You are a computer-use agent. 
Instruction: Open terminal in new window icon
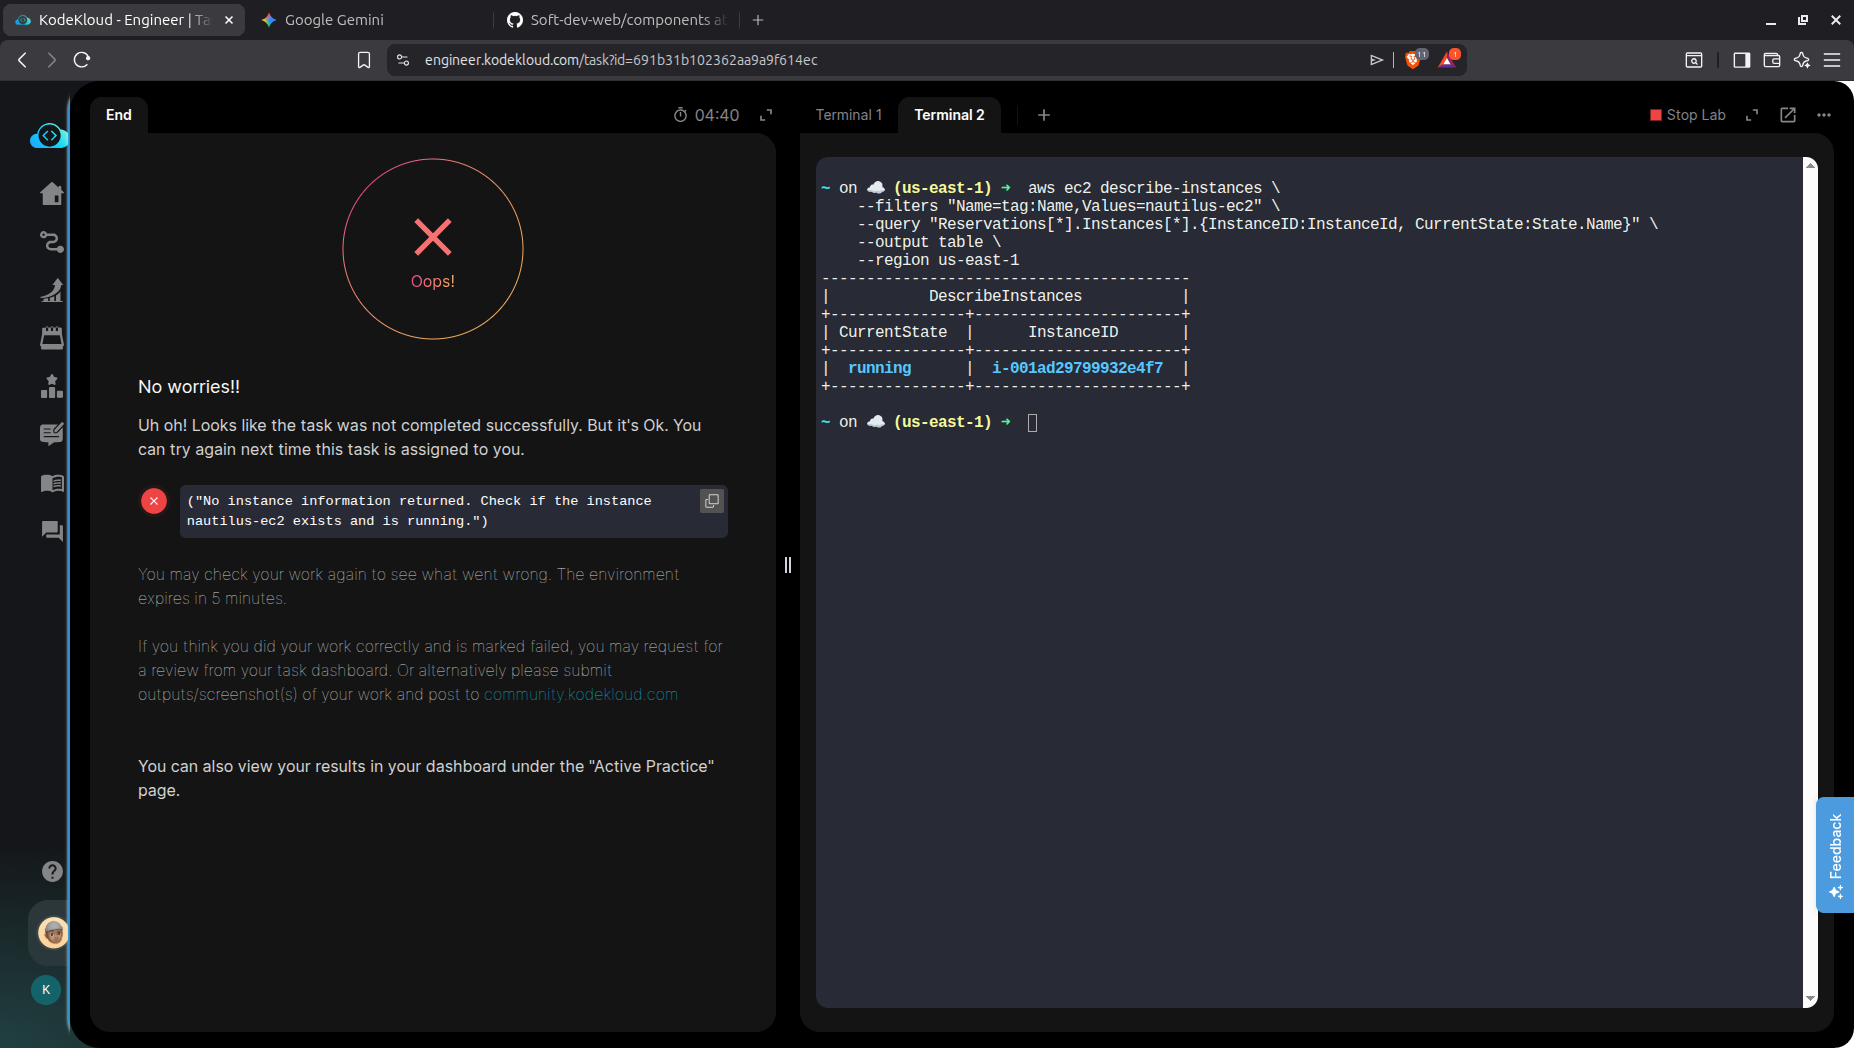click(x=1788, y=115)
